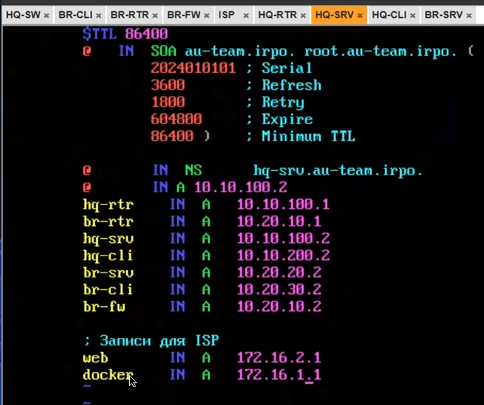Click the br-fw hostname
The image size is (484, 405).
pyautogui.click(x=104, y=307)
